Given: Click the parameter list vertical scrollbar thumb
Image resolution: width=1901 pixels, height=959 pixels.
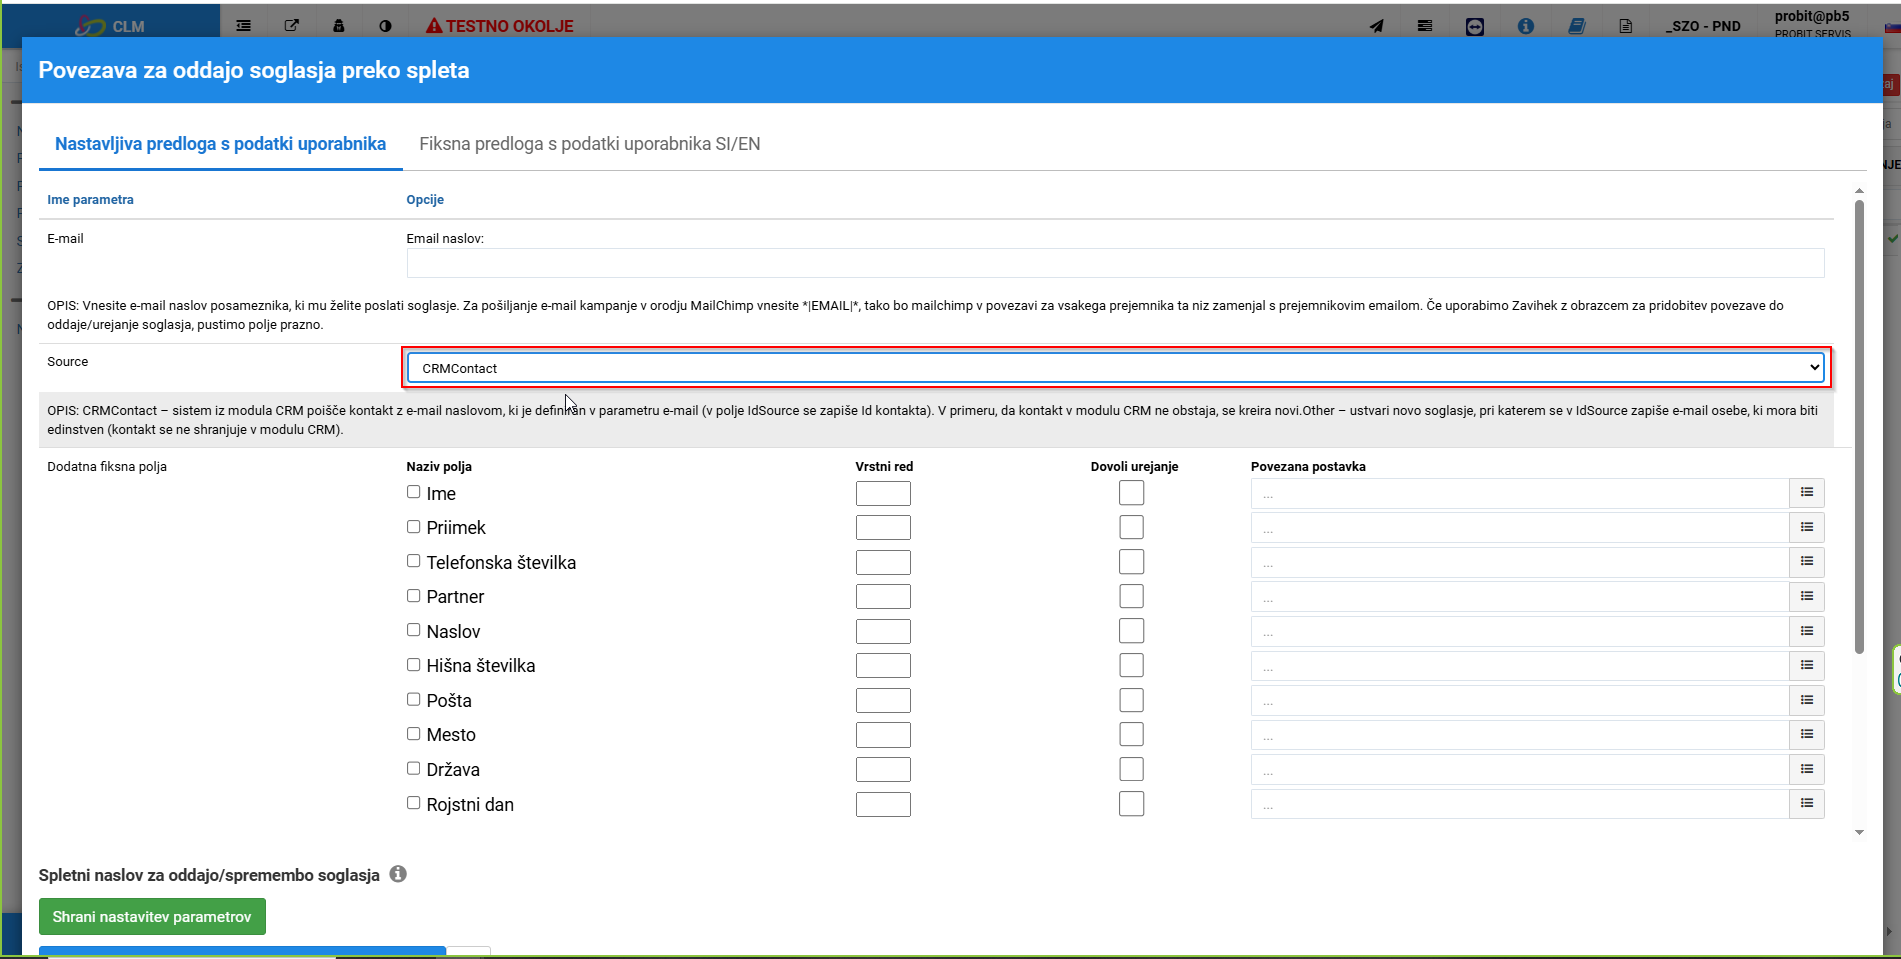Looking at the screenshot, I should [1859, 427].
